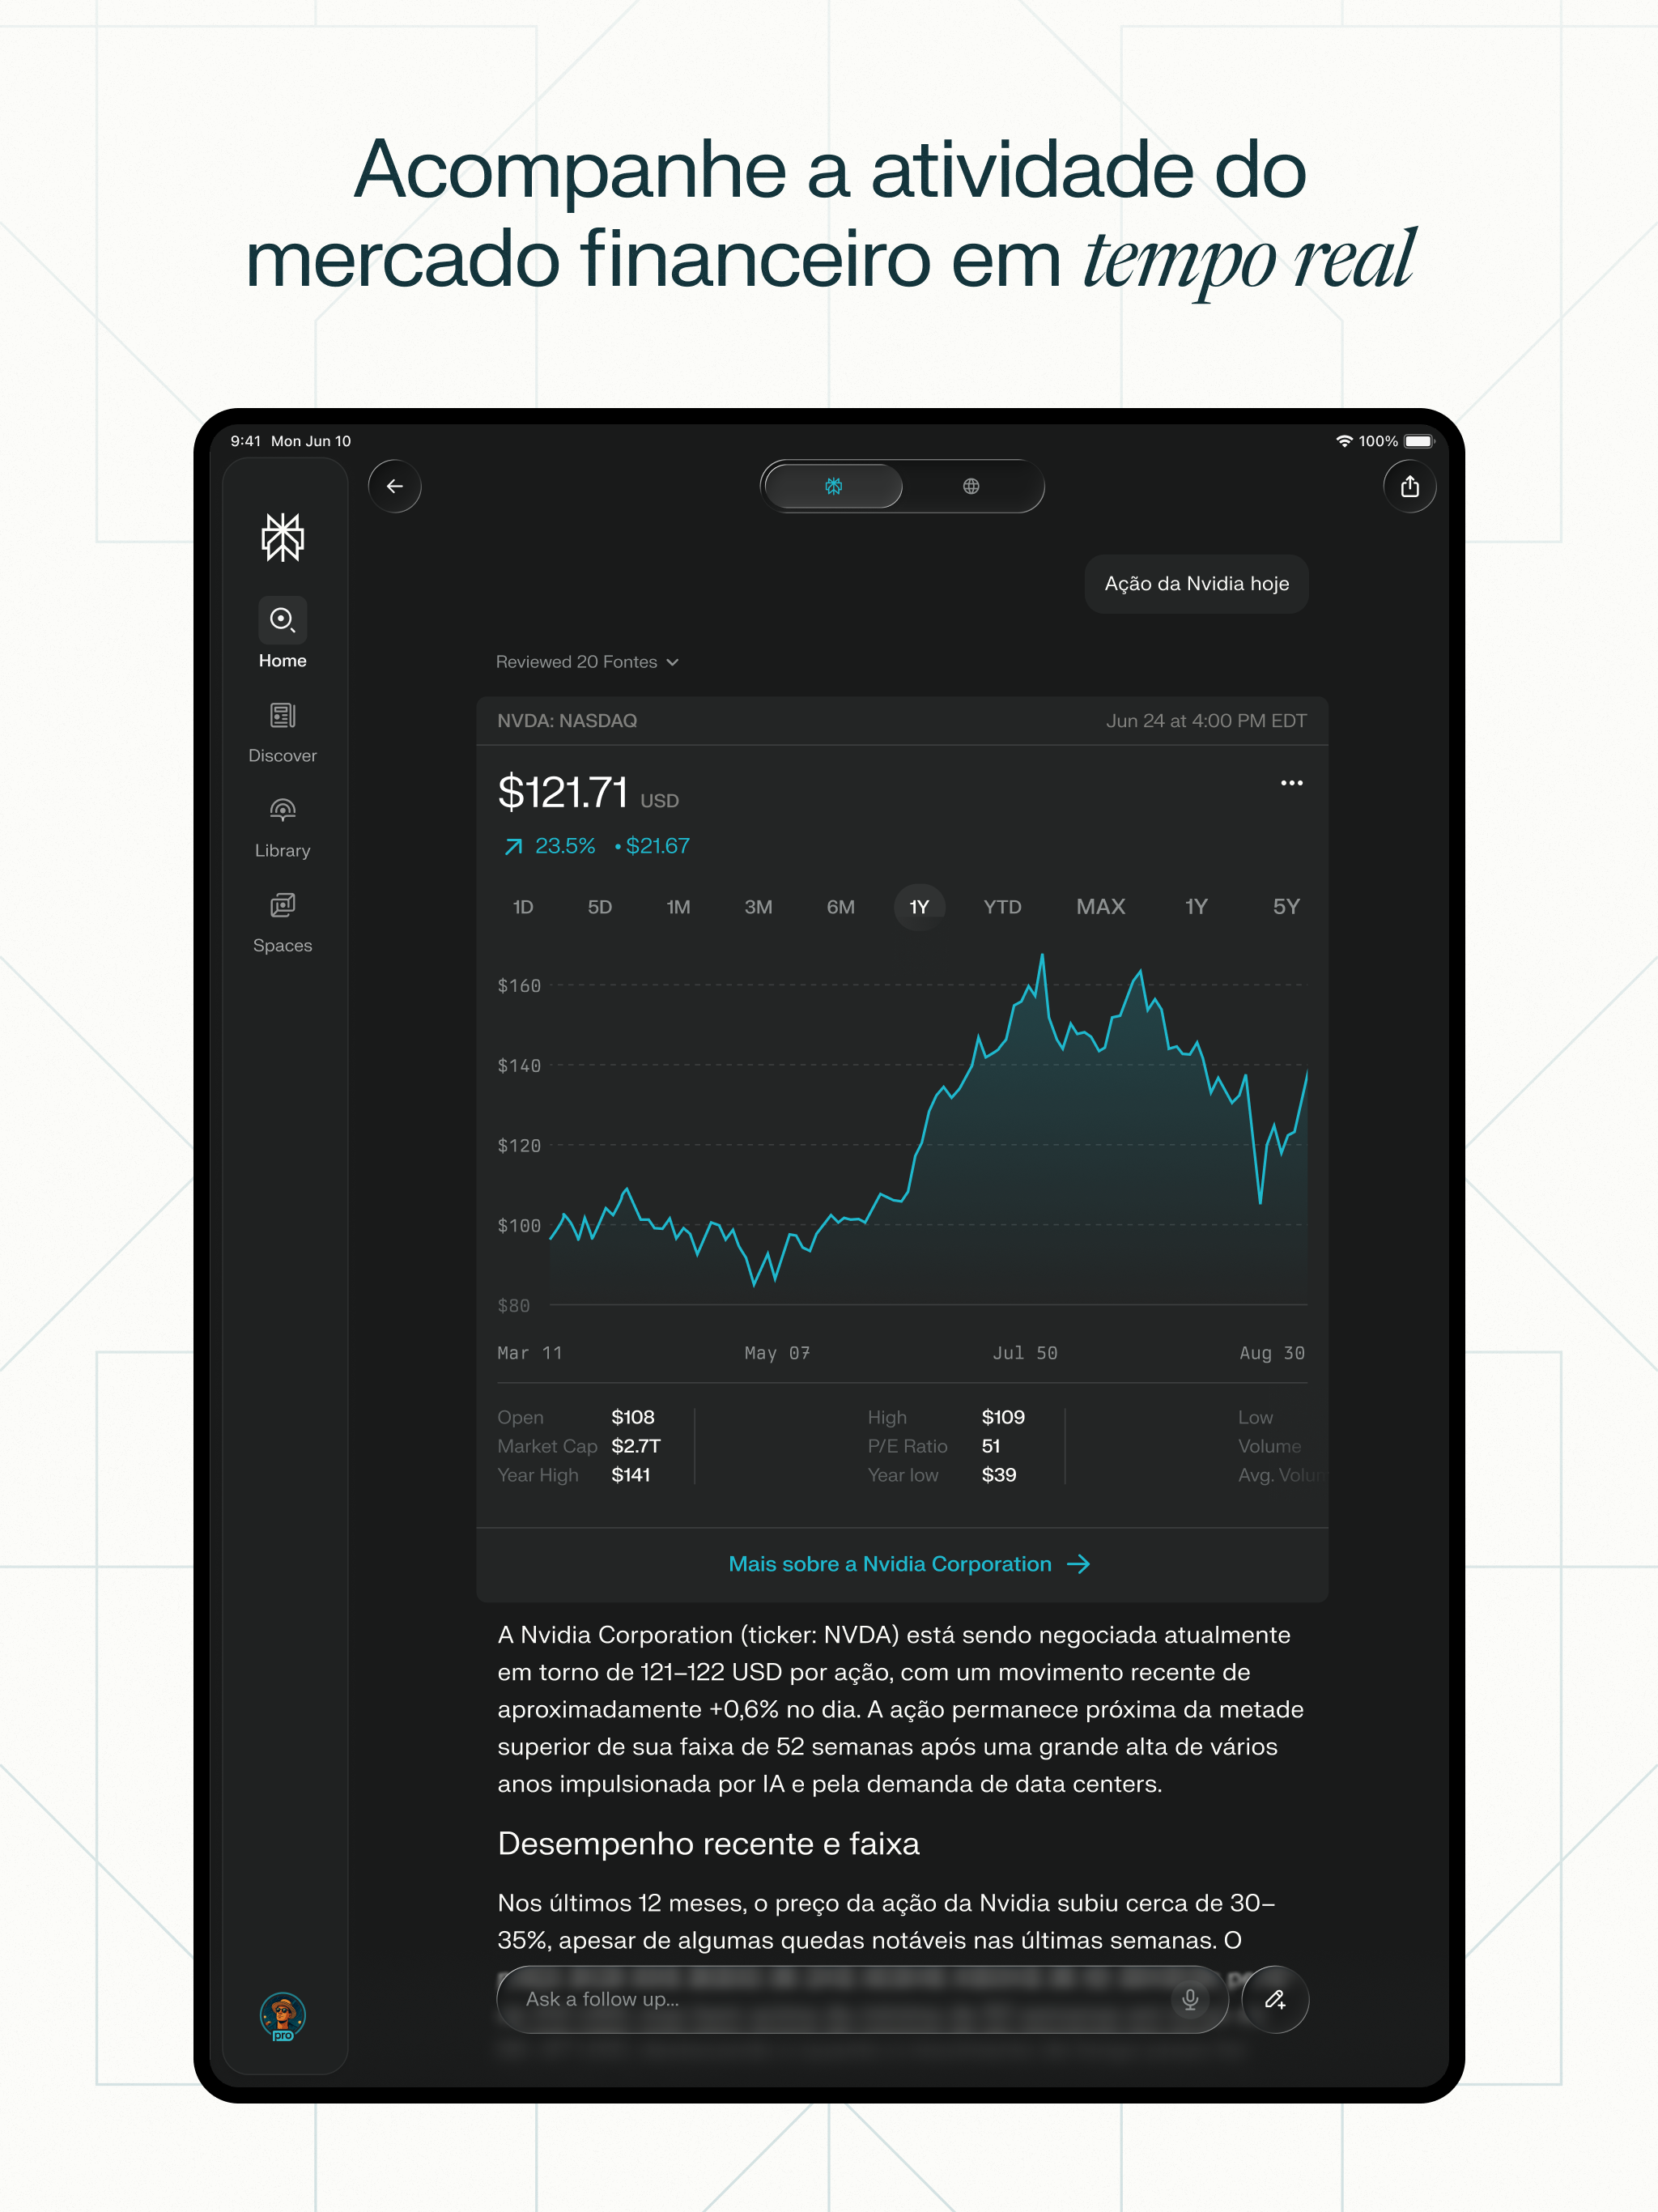Image resolution: width=1658 pixels, height=2212 pixels.
Task: Click the Ação da Nvidia hoje button
Action: (x=1196, y=583)
